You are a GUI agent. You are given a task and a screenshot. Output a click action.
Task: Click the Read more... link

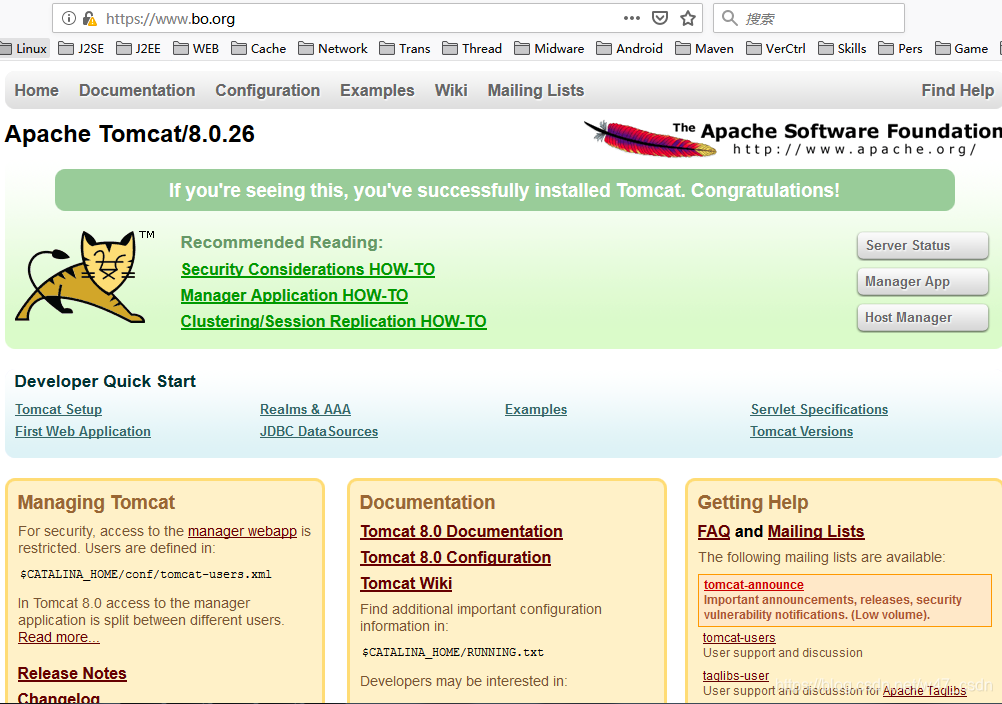[59, 637]
